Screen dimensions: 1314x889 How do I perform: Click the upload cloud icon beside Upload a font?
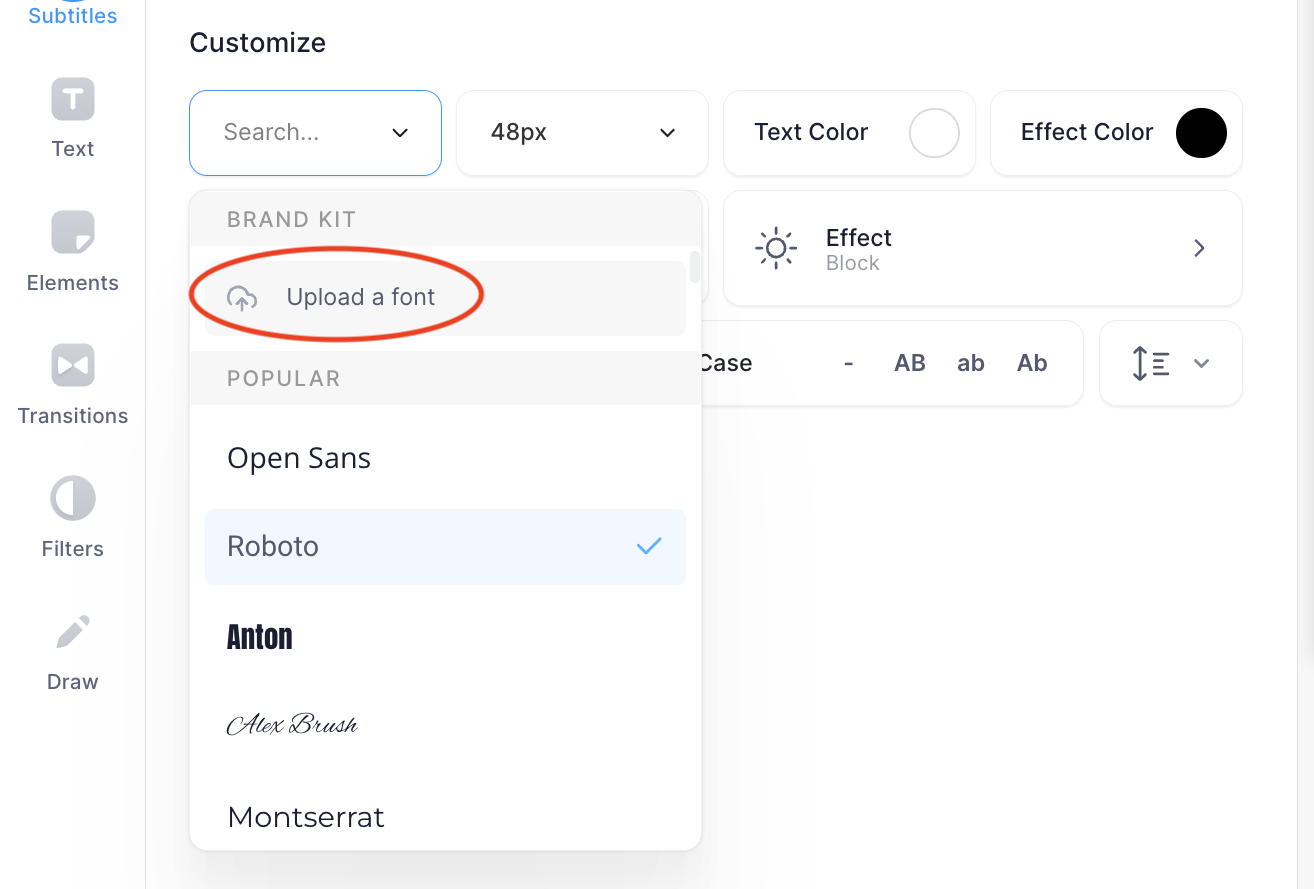[x=241, y=296]
